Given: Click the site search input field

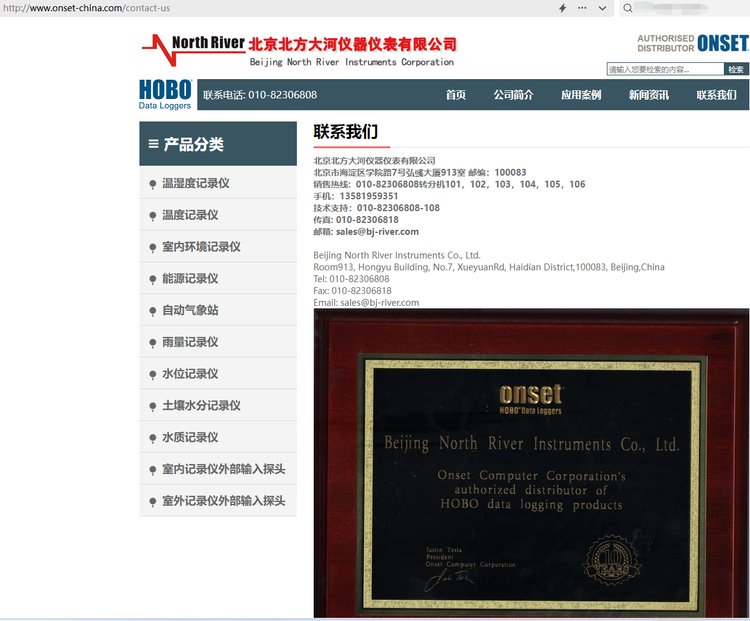Looking at the screenshot, I should pyautogui.click(x=665, y=69).
